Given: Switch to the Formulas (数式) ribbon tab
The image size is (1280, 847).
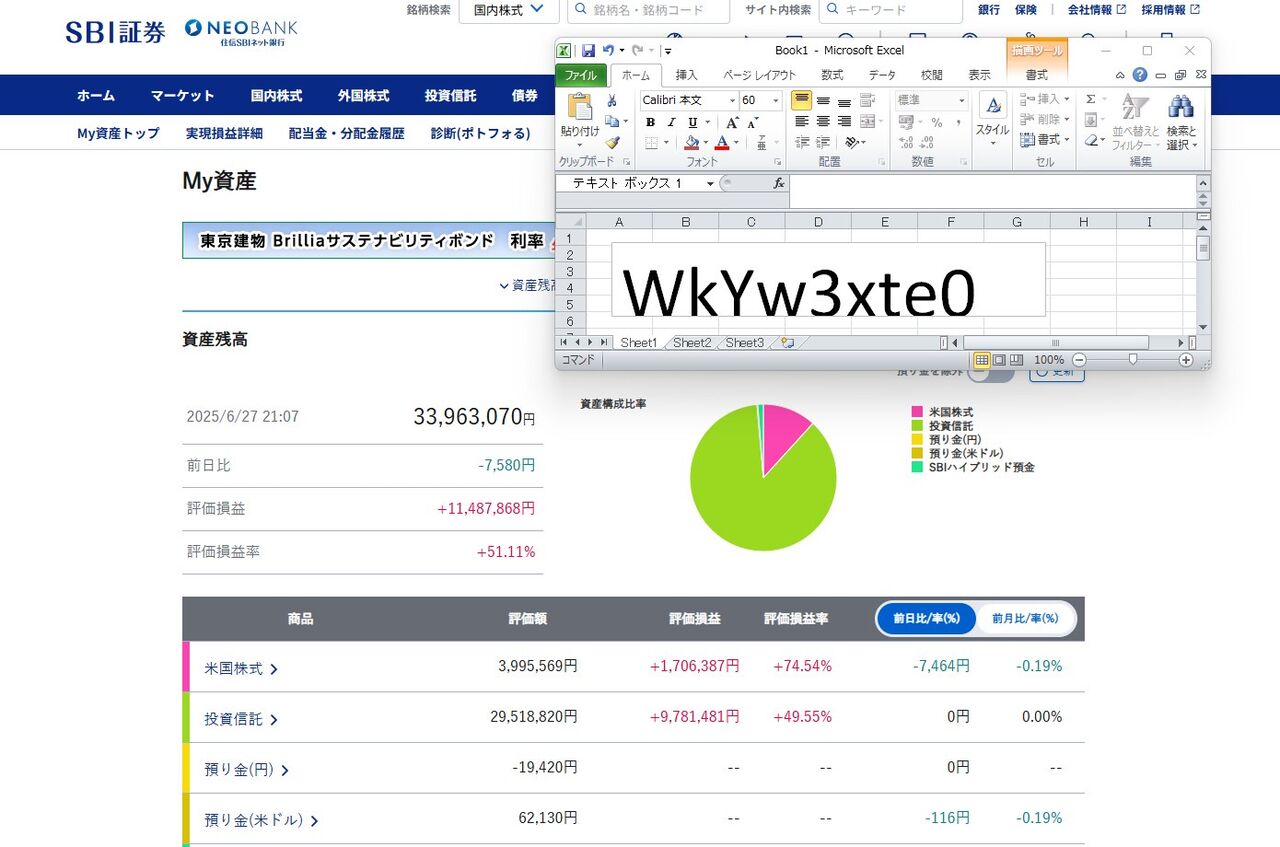Looking at the screenshot, I should (x=832, y=75).
